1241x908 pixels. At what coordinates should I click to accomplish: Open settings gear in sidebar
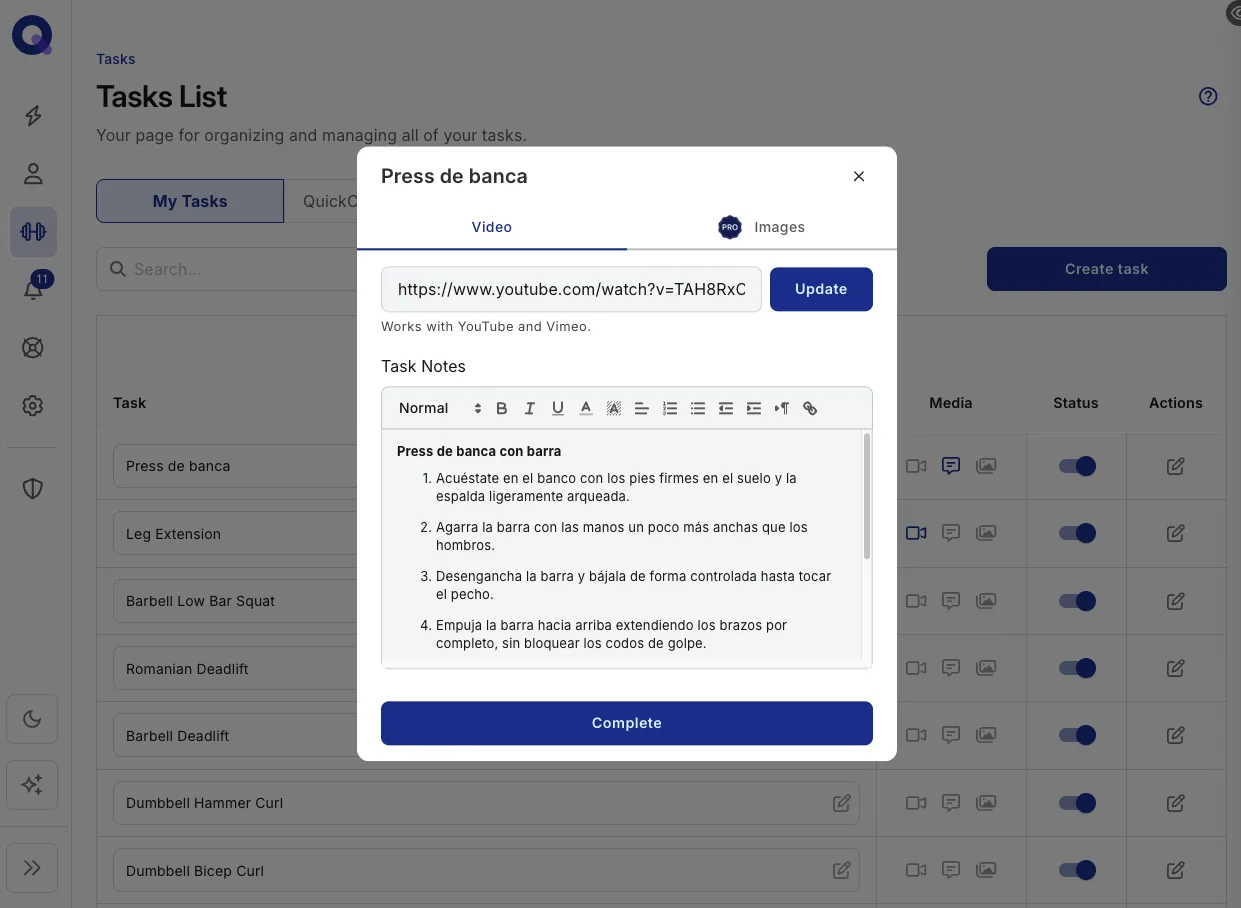tap(33, 406)
